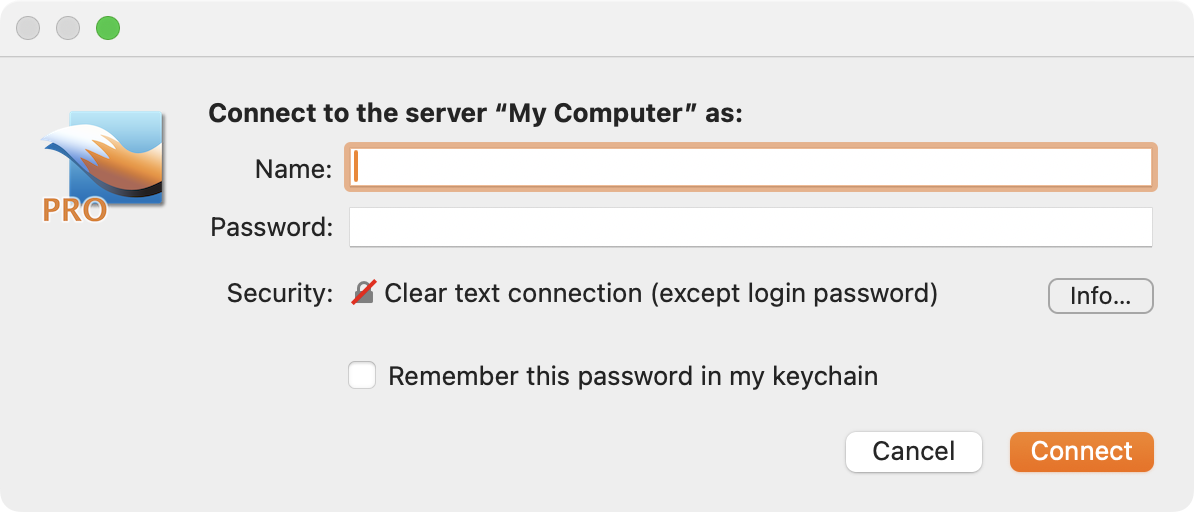Image resolution: width=1194 pixels, height=512 pixels.
Task: Click the "Password:" field label
Action: tap(271, 227)
